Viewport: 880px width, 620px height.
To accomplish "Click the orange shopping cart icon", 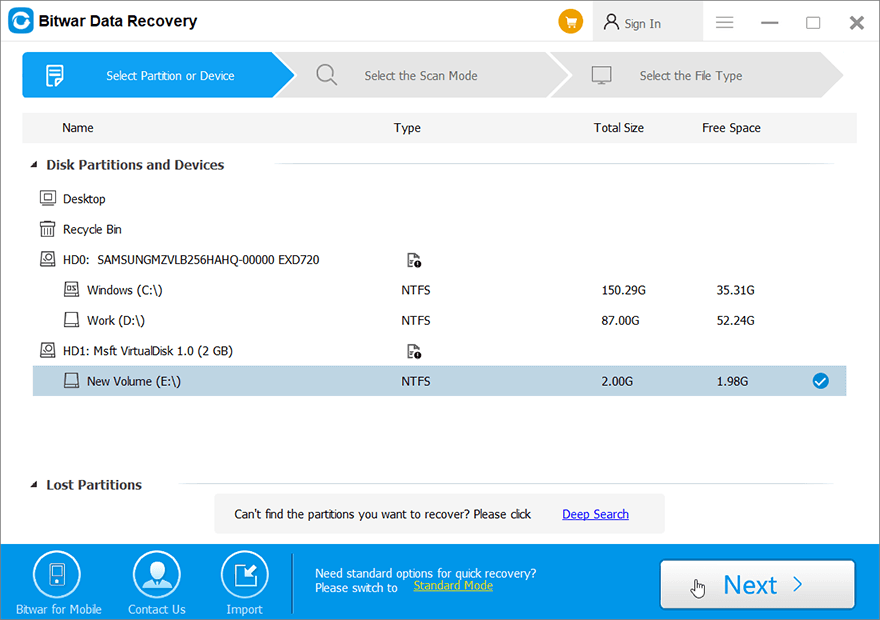I will tap(570, 22).
